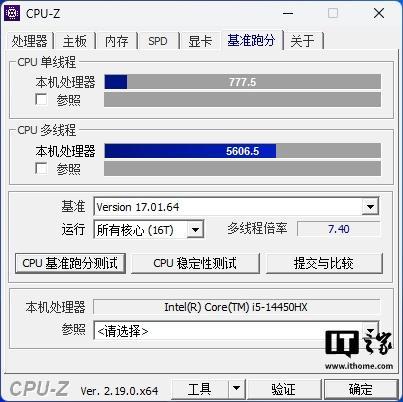
Task: Click the 提交与比较 button
Action: 324,263
